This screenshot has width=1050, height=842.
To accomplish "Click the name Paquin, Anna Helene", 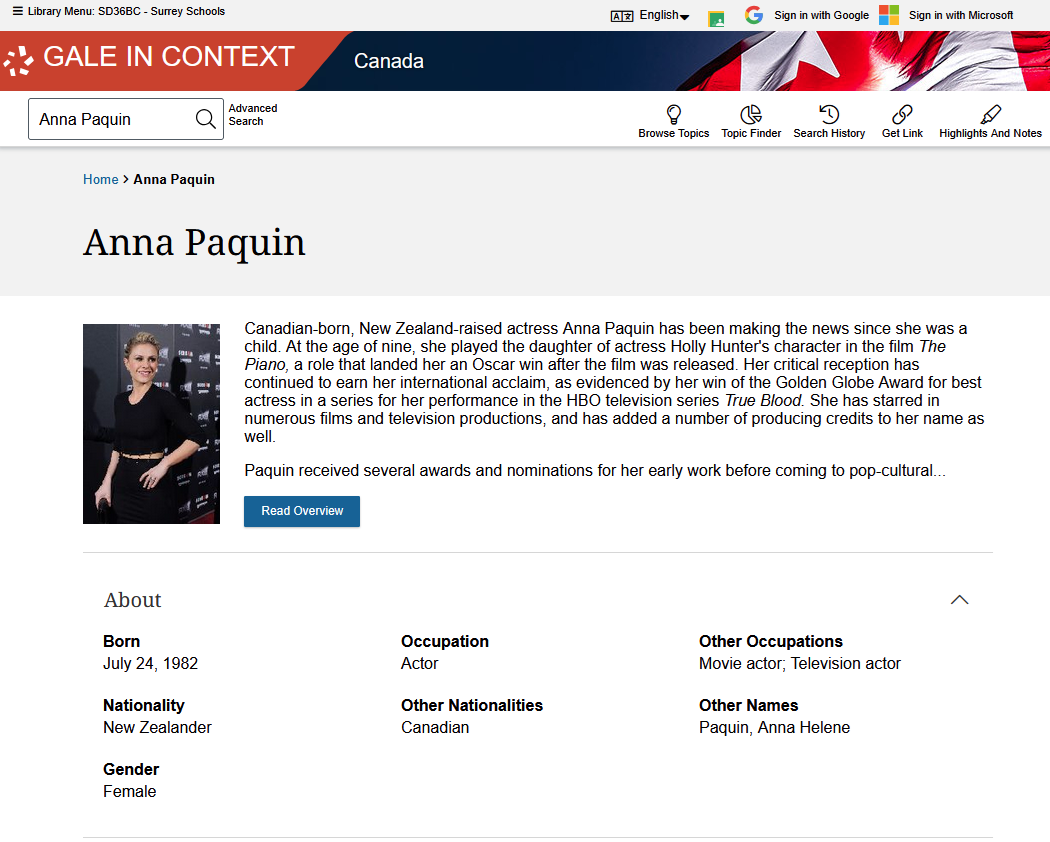I will point(775,727).
